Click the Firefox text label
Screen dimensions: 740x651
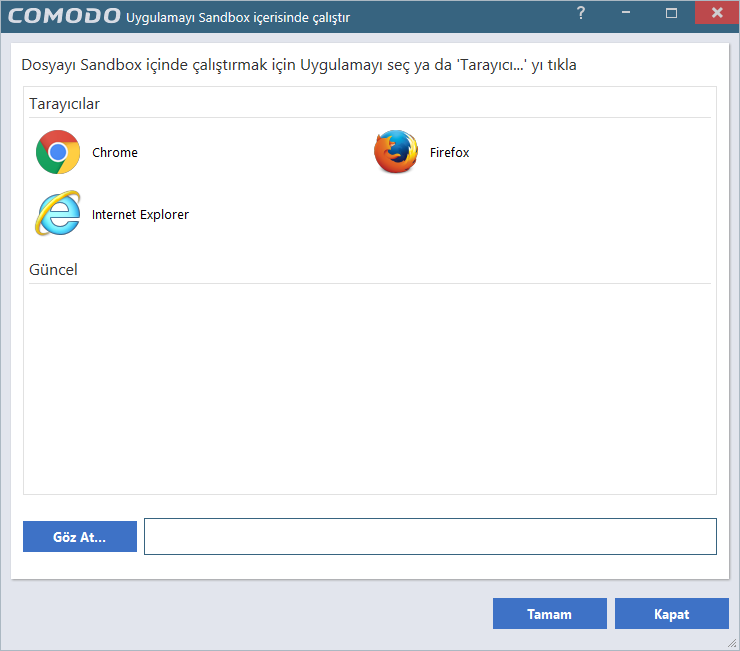pos(449,152)
